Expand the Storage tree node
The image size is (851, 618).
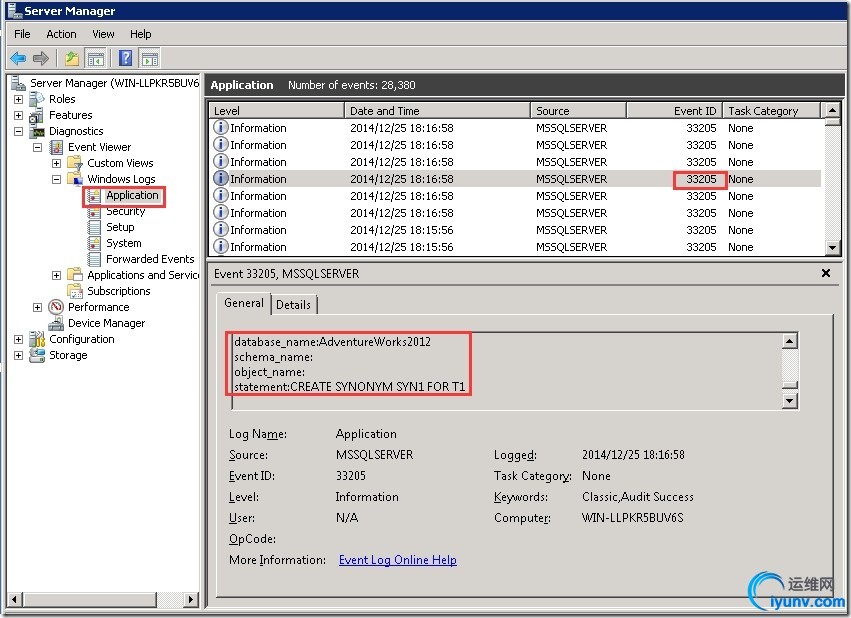tap(19, 355)
